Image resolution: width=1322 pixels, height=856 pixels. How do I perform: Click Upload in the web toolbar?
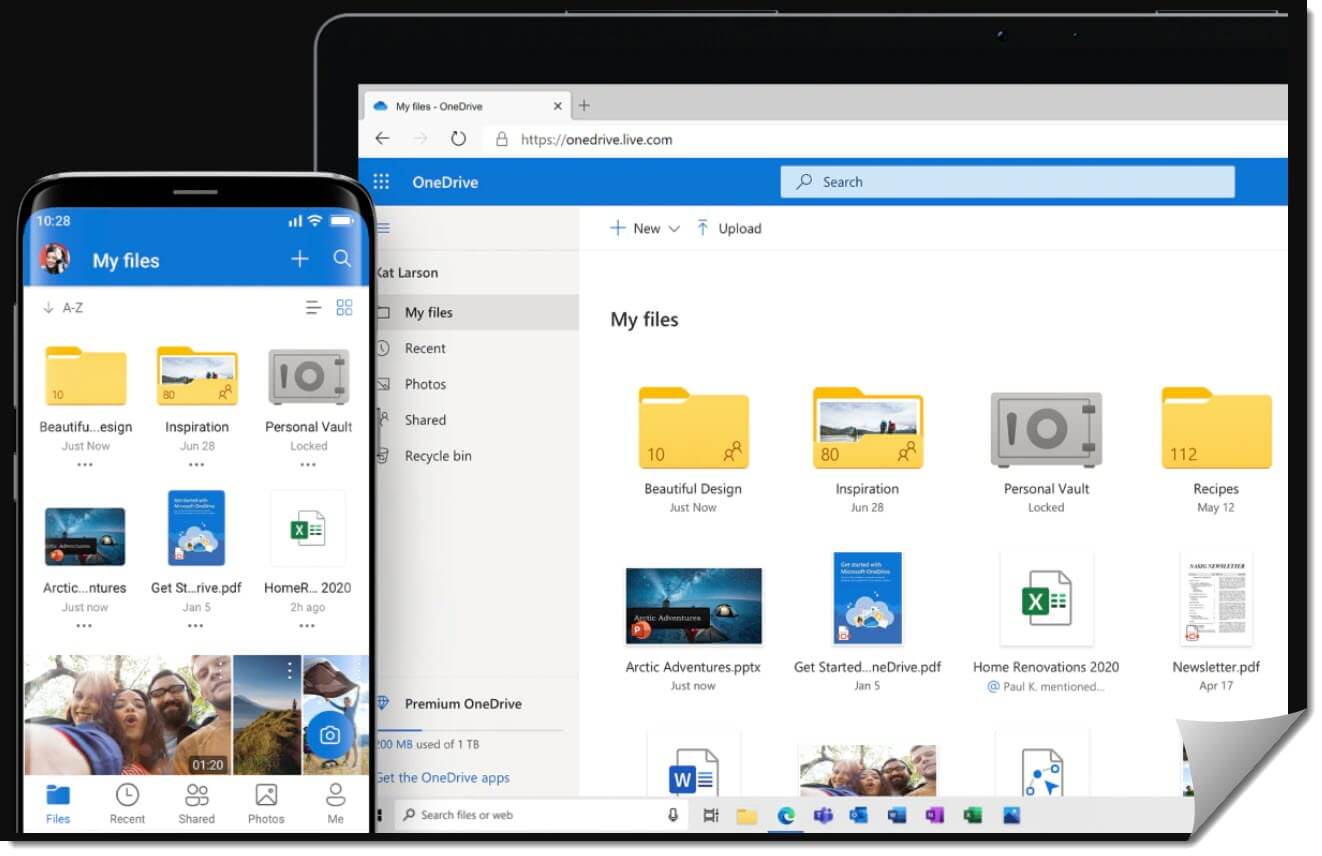tap(729, 229)
